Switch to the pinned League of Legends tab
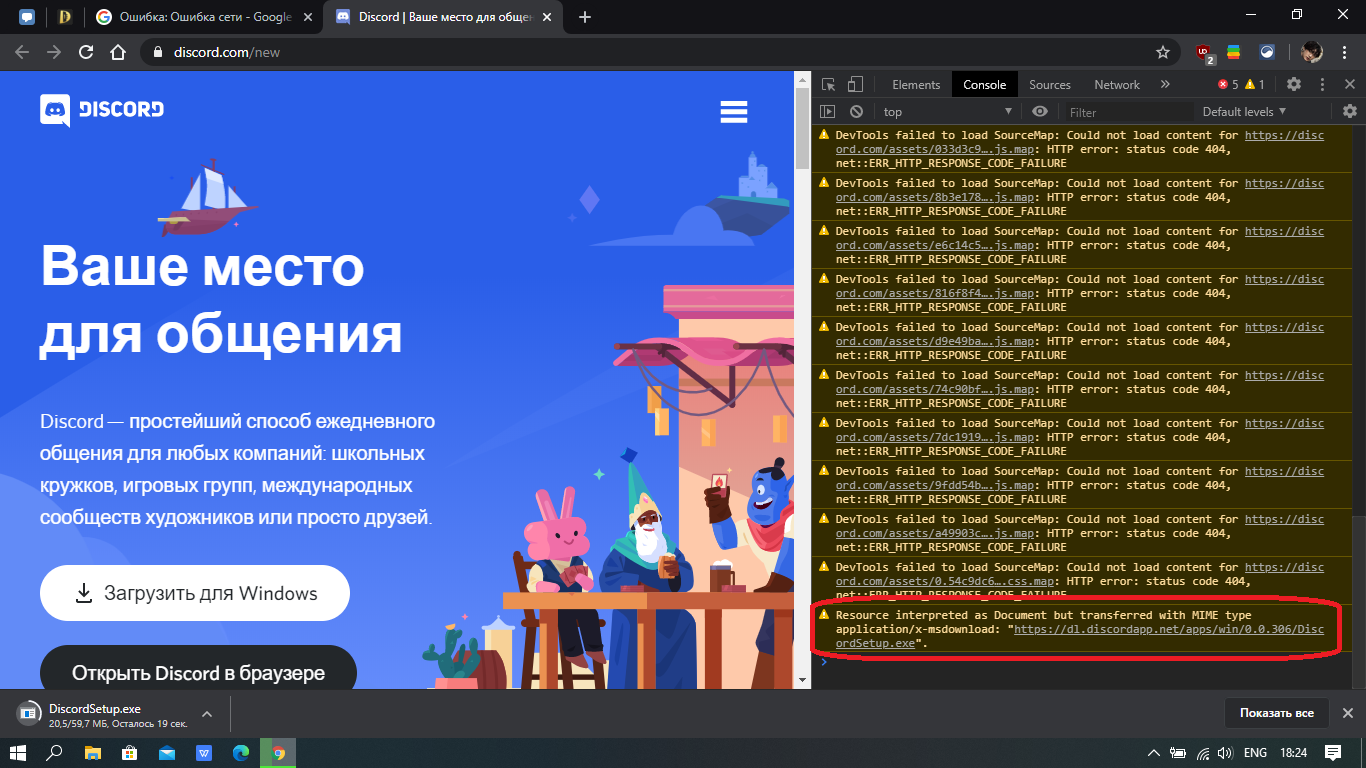This screenshot has height=768, width=1366. pos(65,17)
